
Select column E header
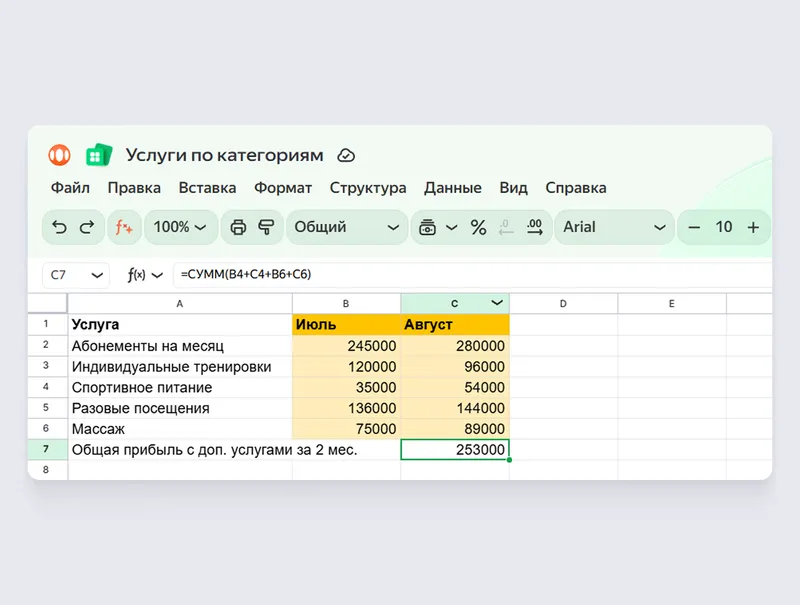click(672, 304)
